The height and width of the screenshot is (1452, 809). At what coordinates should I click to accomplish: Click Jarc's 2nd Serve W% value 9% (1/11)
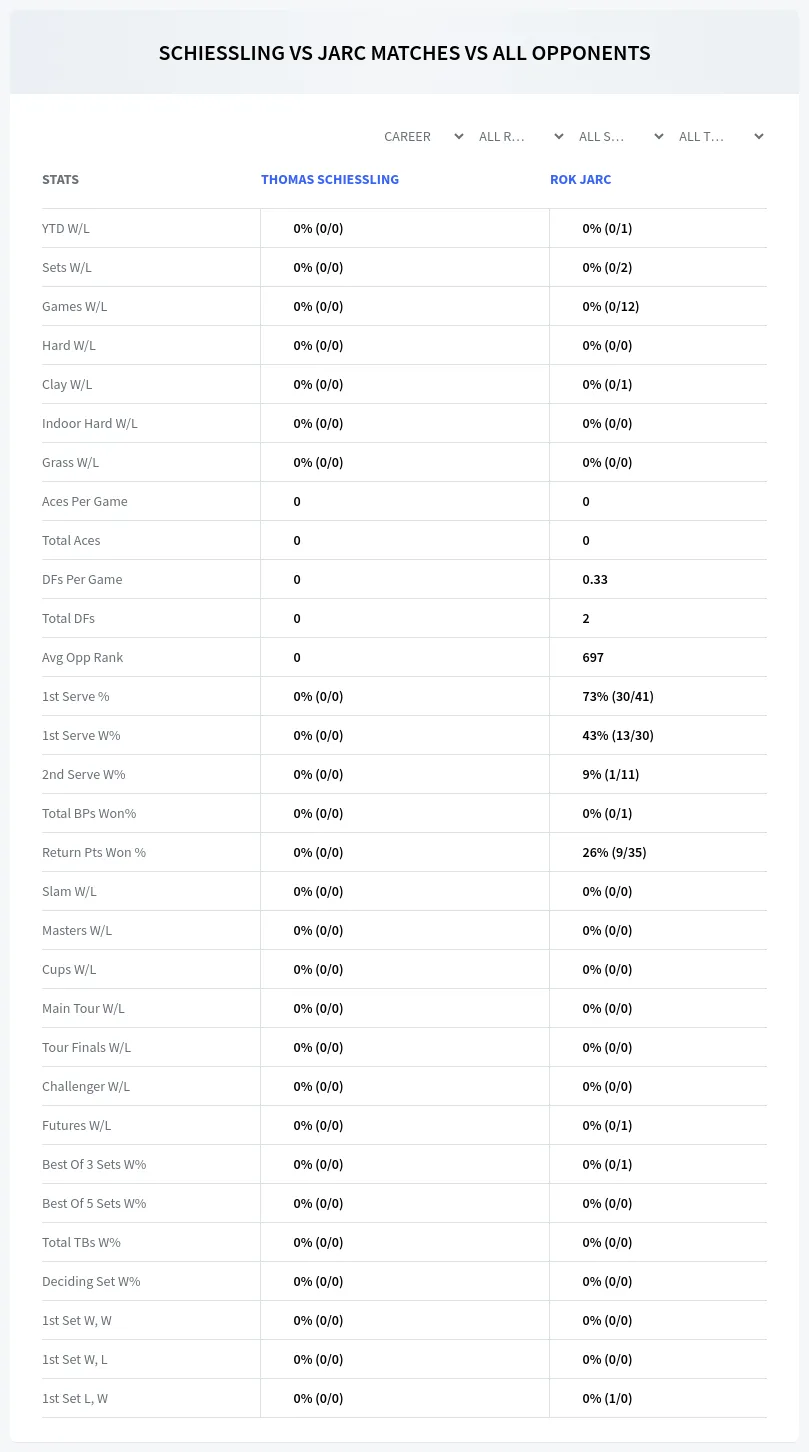pyautogui.click(x=611, y=774)
